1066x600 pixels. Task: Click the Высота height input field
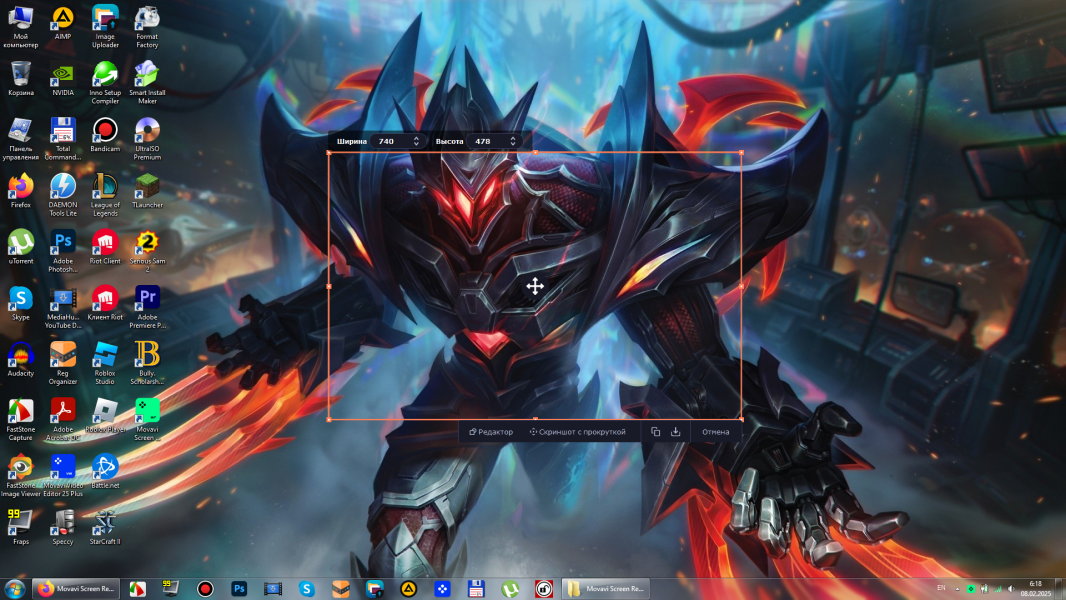(489, 141)
